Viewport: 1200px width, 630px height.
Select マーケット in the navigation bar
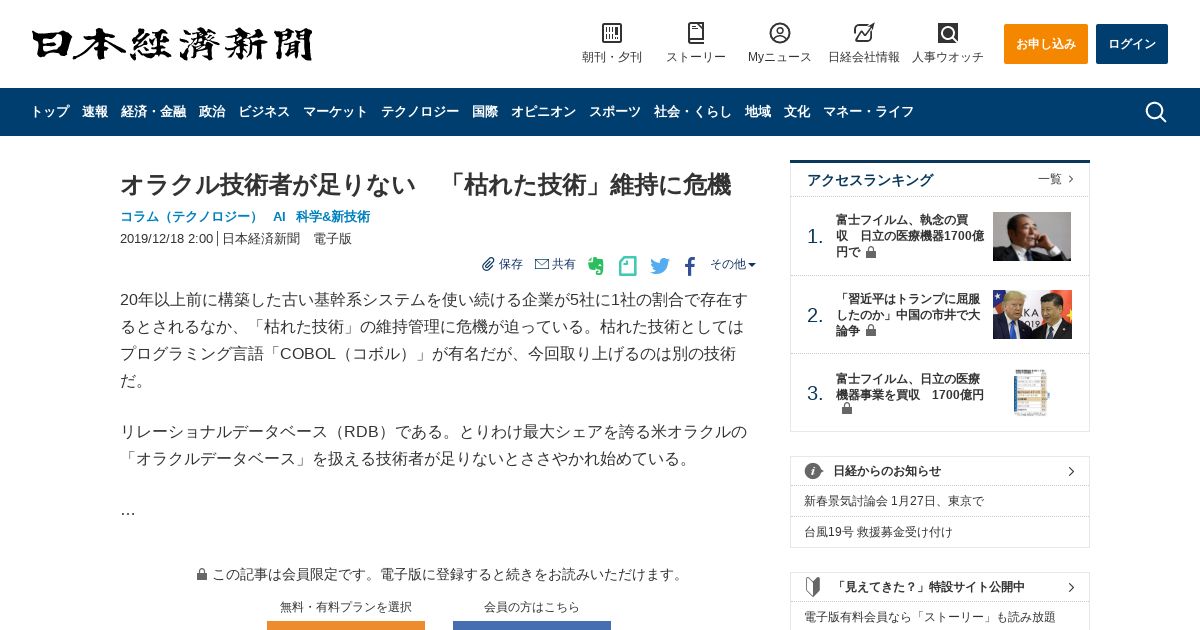[x=335, y=112]
